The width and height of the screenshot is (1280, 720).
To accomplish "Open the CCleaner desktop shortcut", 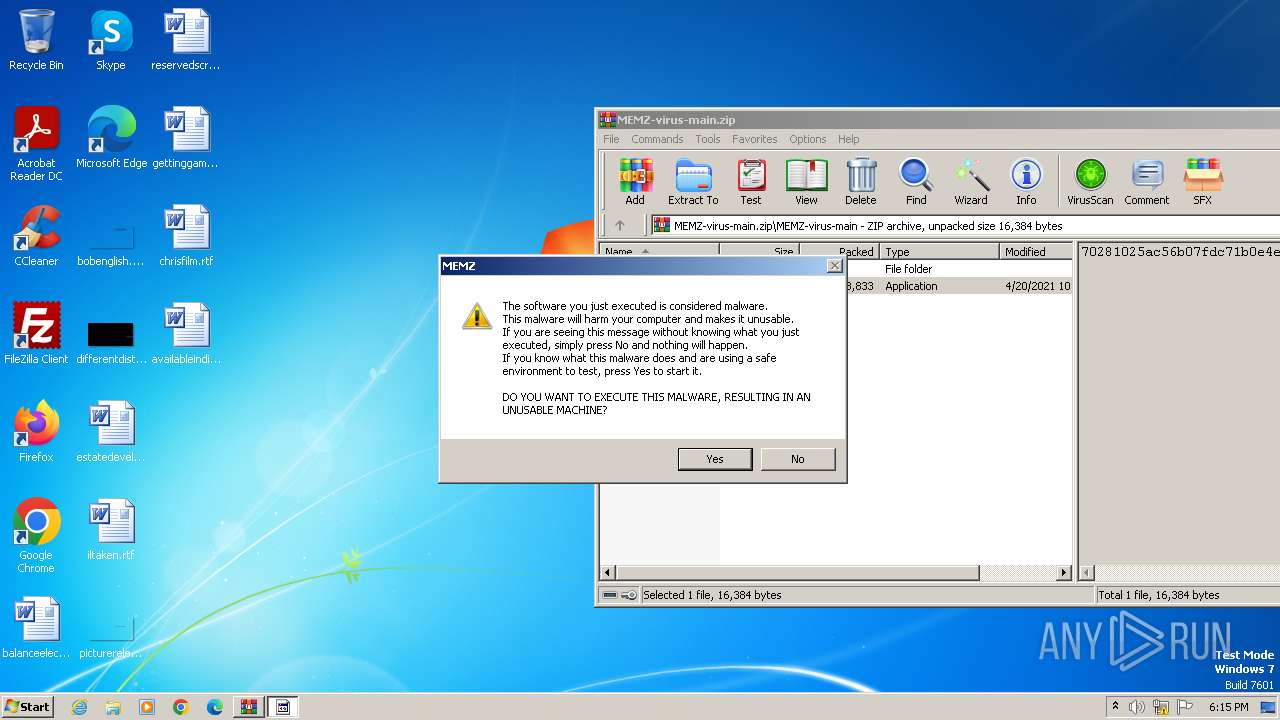I will tap(36, 236).
